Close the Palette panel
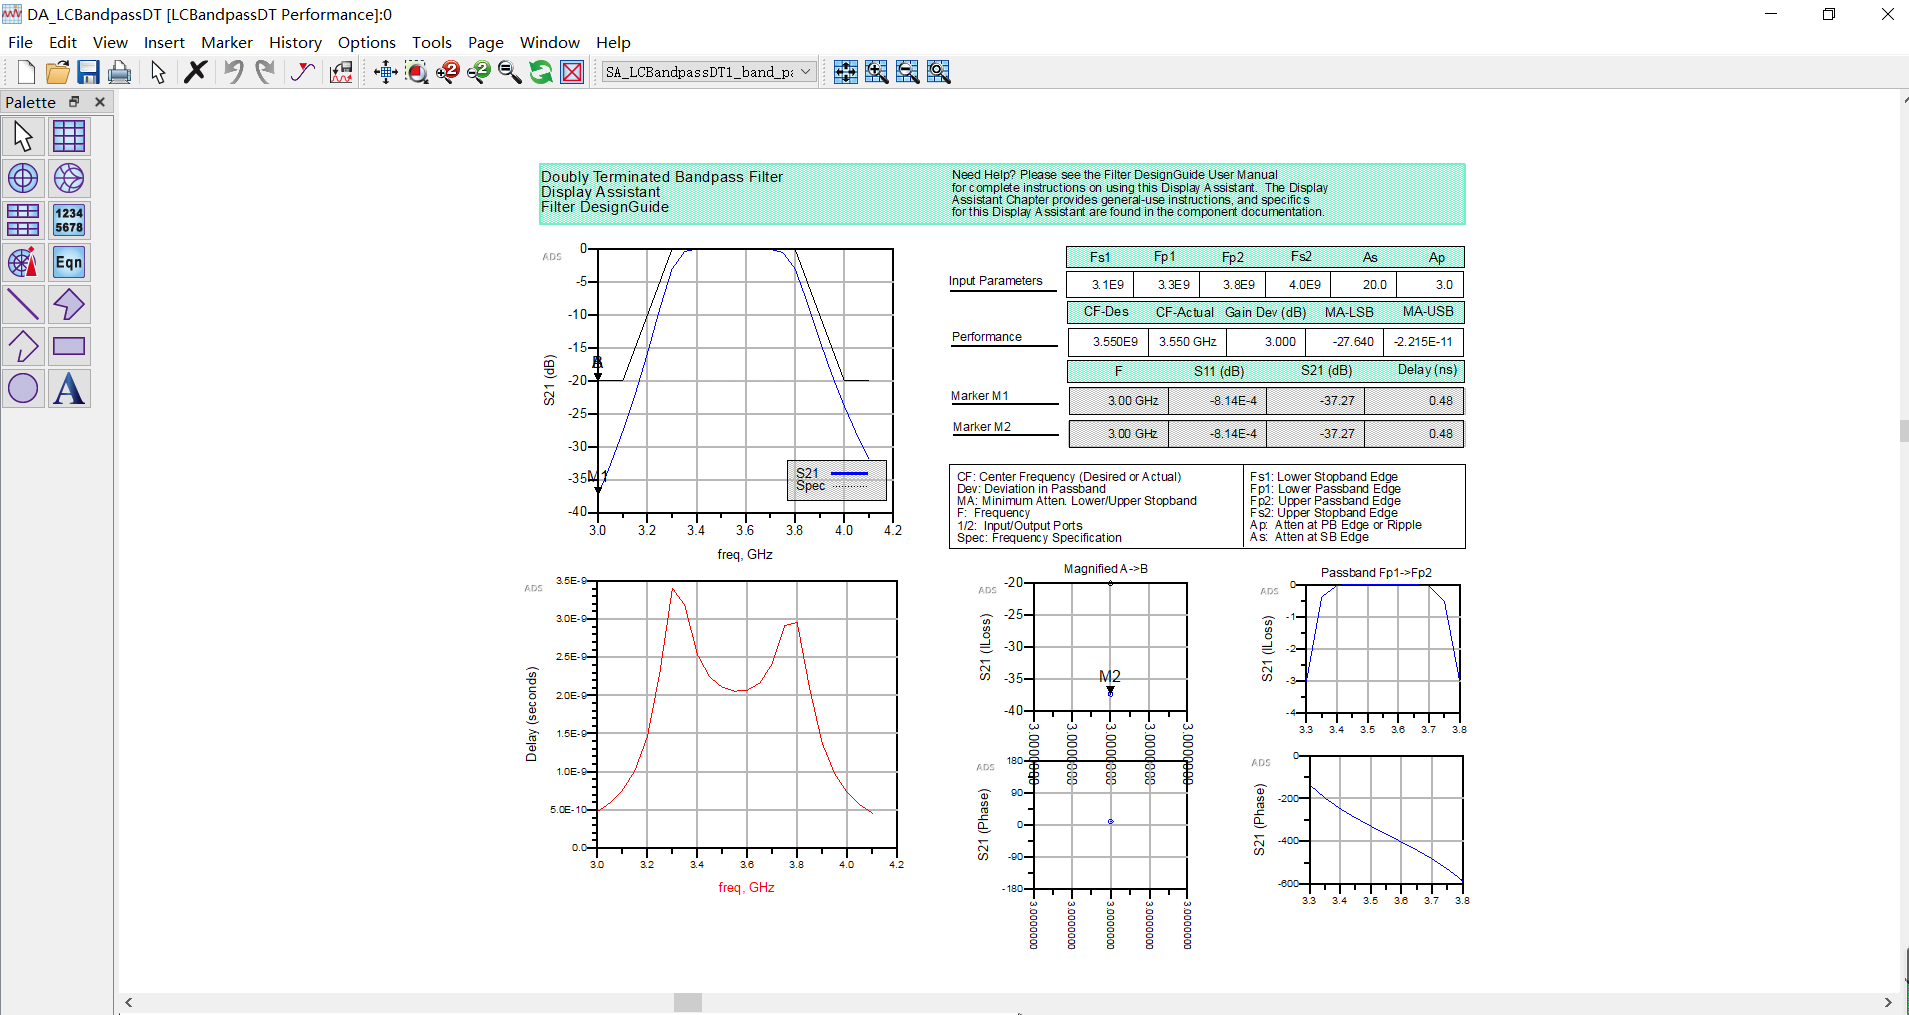Viewport: 1909px width, 1015px height. point(100,102)
